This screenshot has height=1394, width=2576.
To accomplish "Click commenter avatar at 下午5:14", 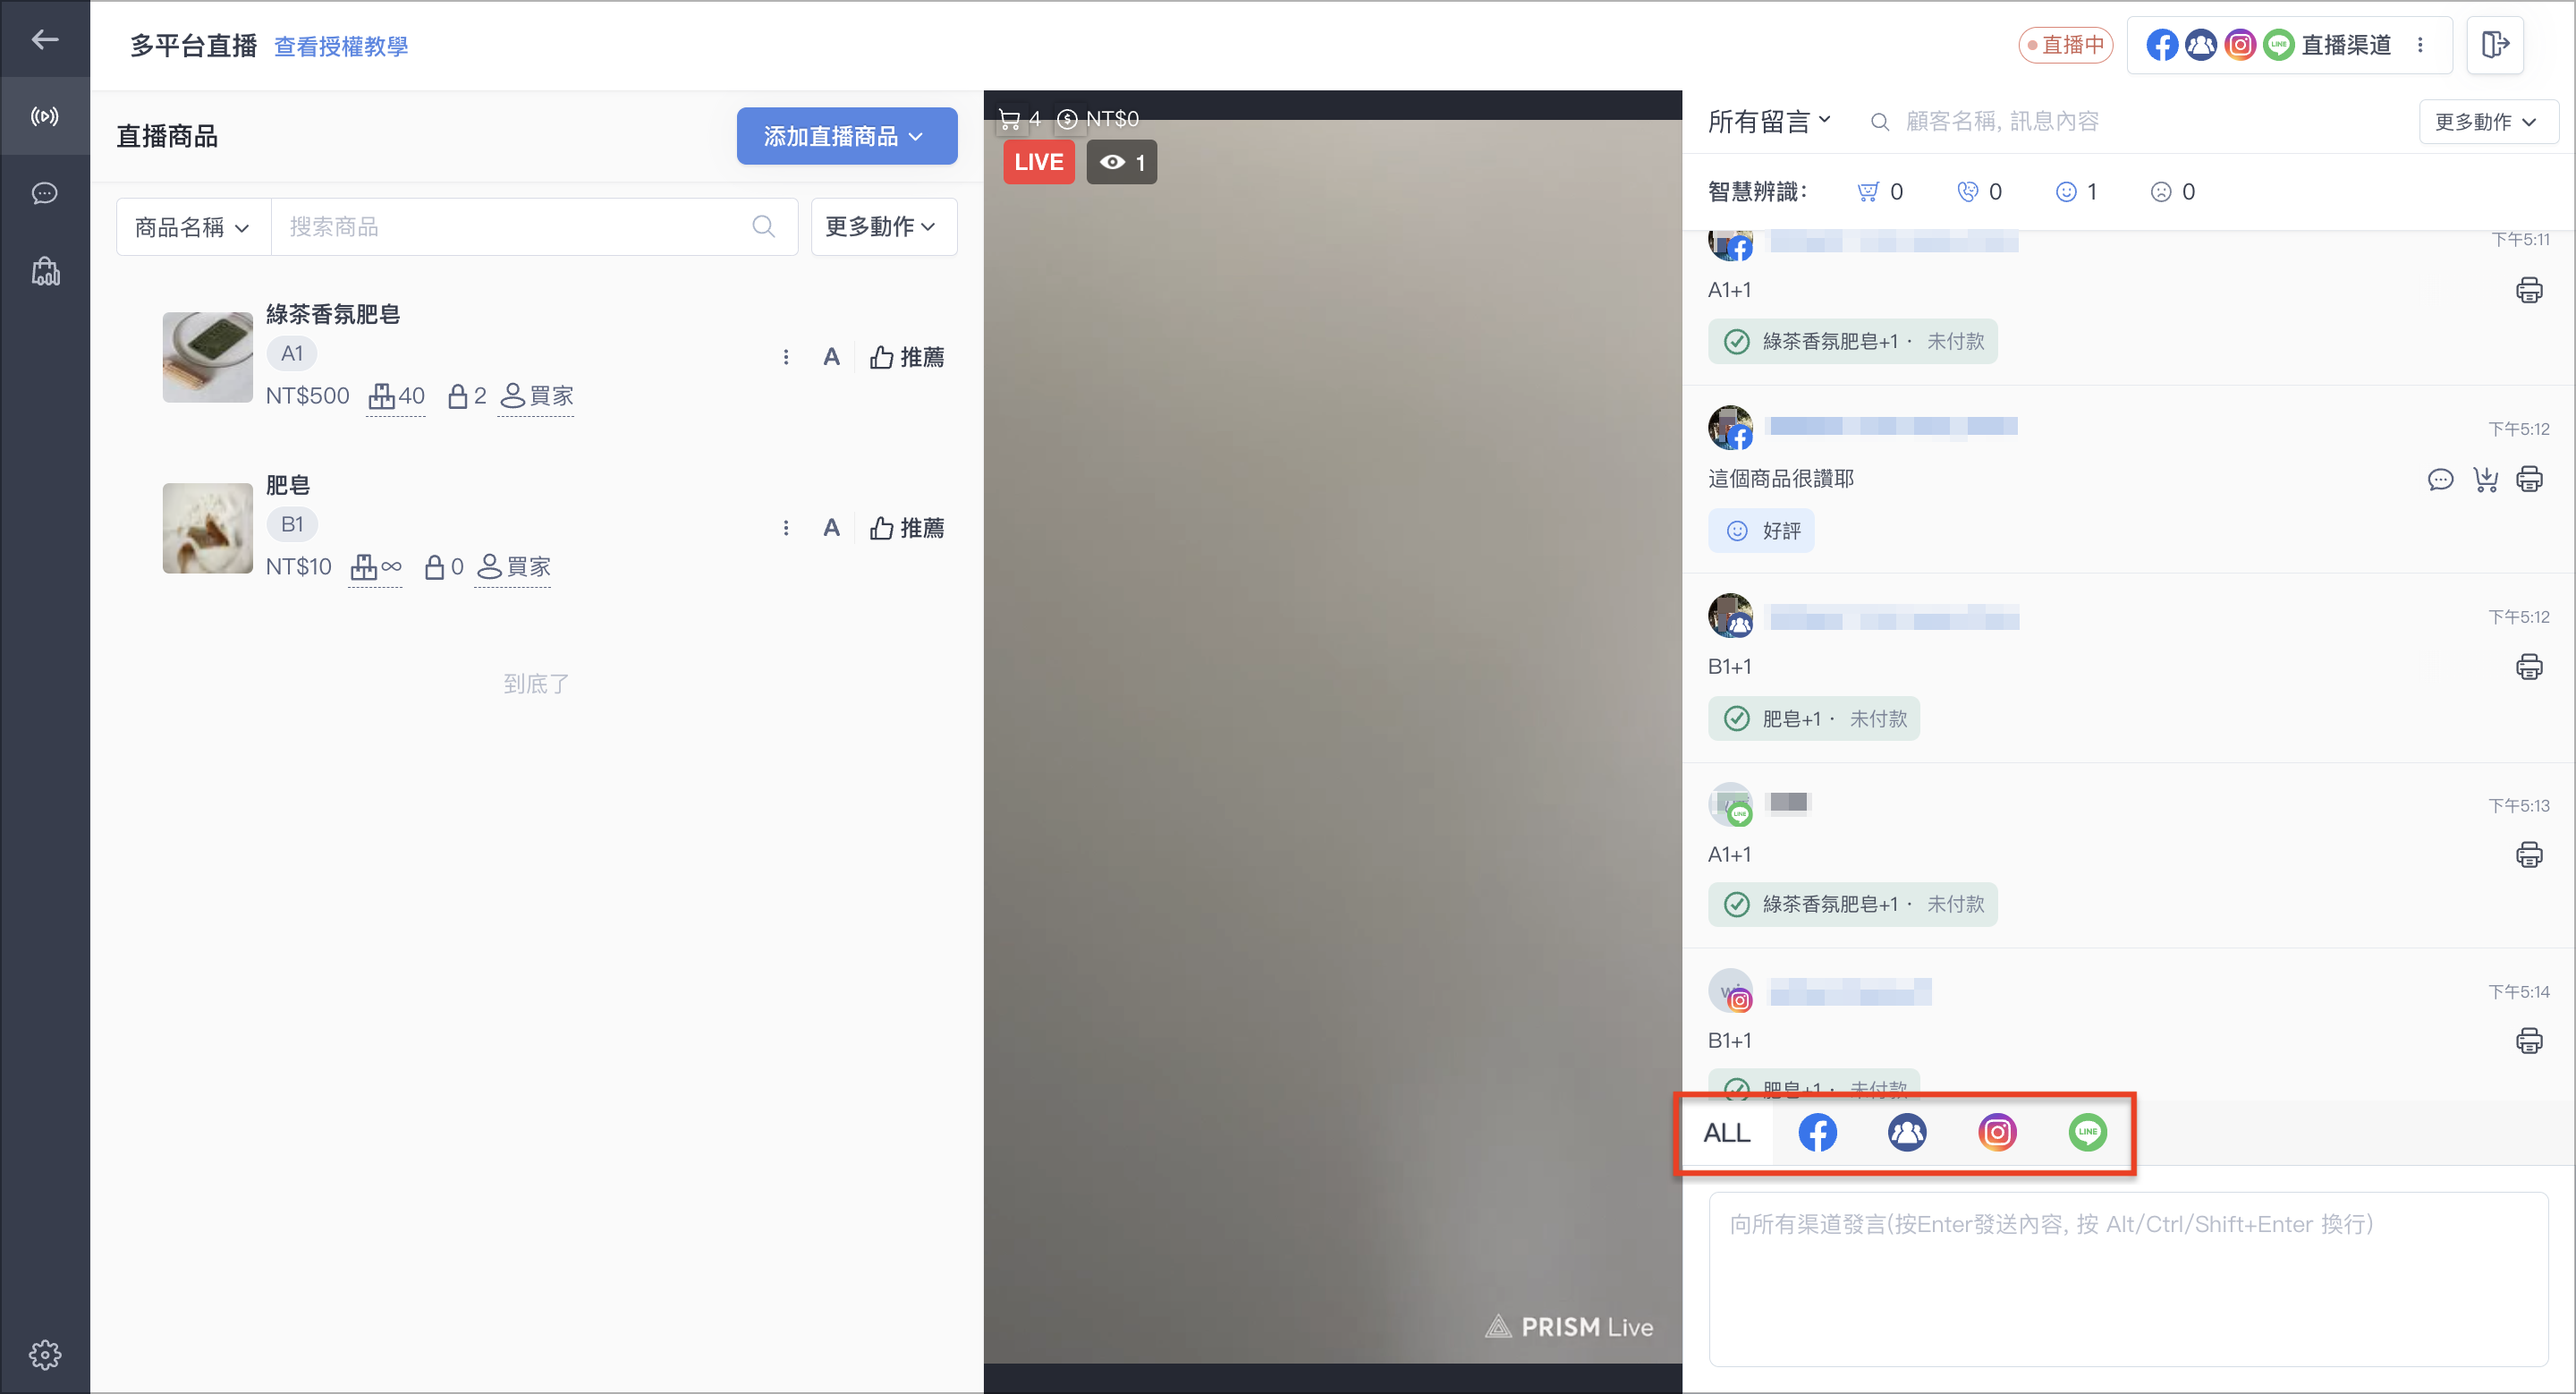I will (1730, 991).
